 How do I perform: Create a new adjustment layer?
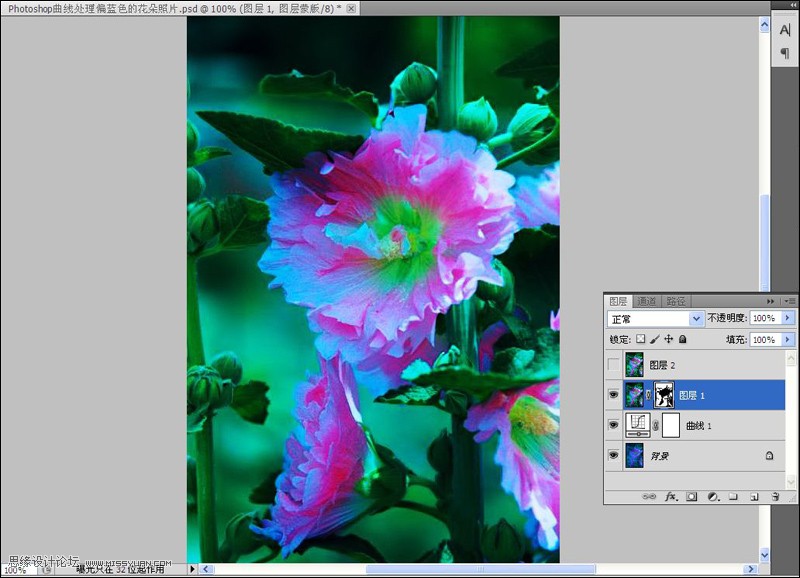[713, 493]
